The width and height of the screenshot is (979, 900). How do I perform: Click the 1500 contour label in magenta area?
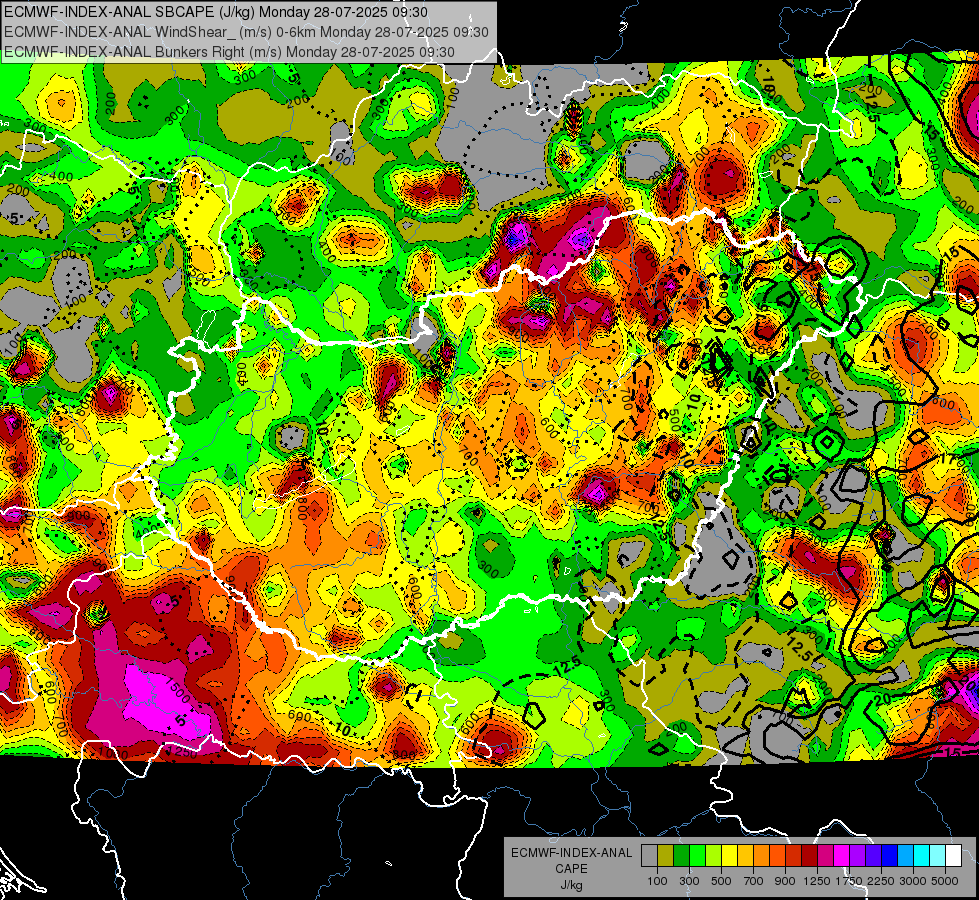[x=180, y=691]
